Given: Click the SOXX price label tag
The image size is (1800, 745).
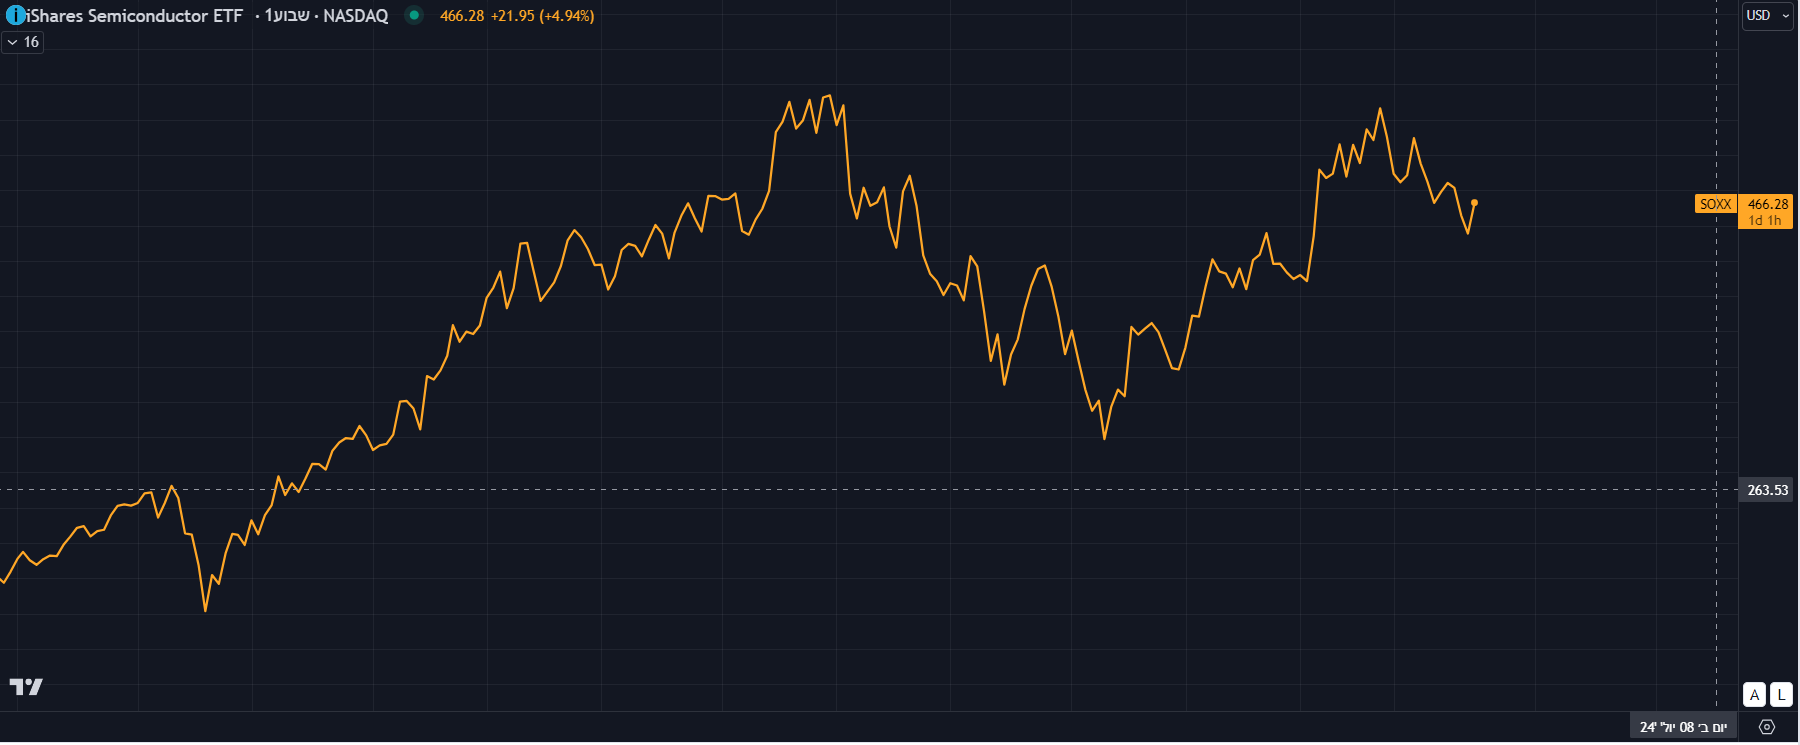Looking at the screenshot, I should click(1716, 204).
